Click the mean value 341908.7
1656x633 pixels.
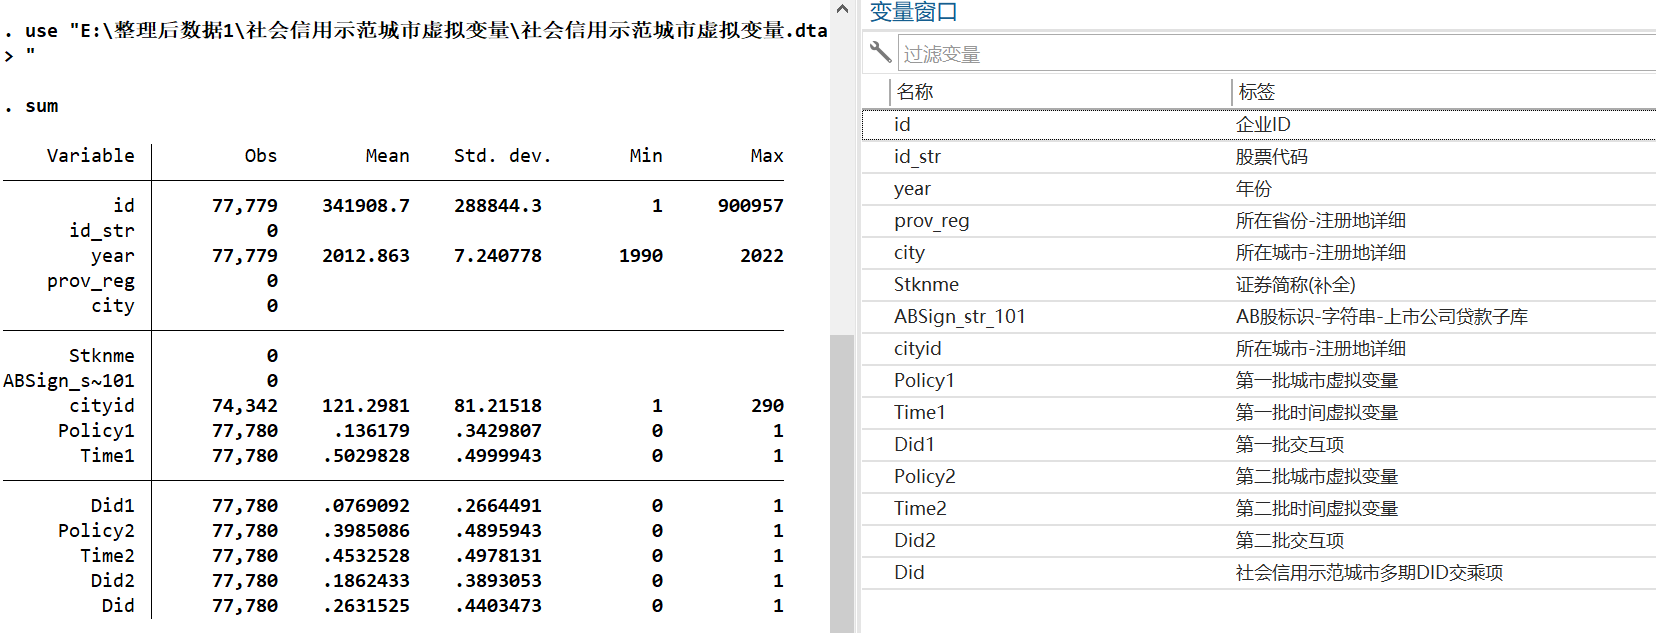[x=366, y=206]
